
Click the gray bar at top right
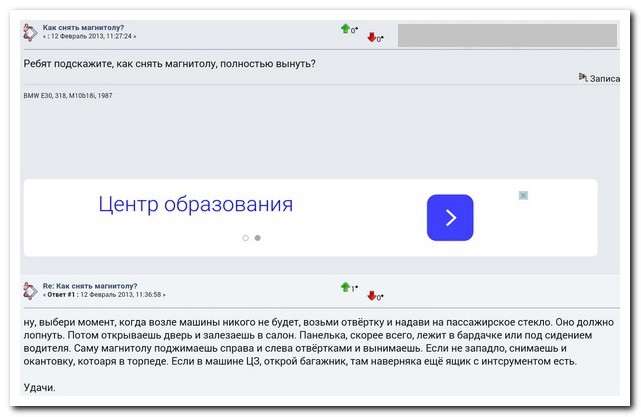pos(506,35)
